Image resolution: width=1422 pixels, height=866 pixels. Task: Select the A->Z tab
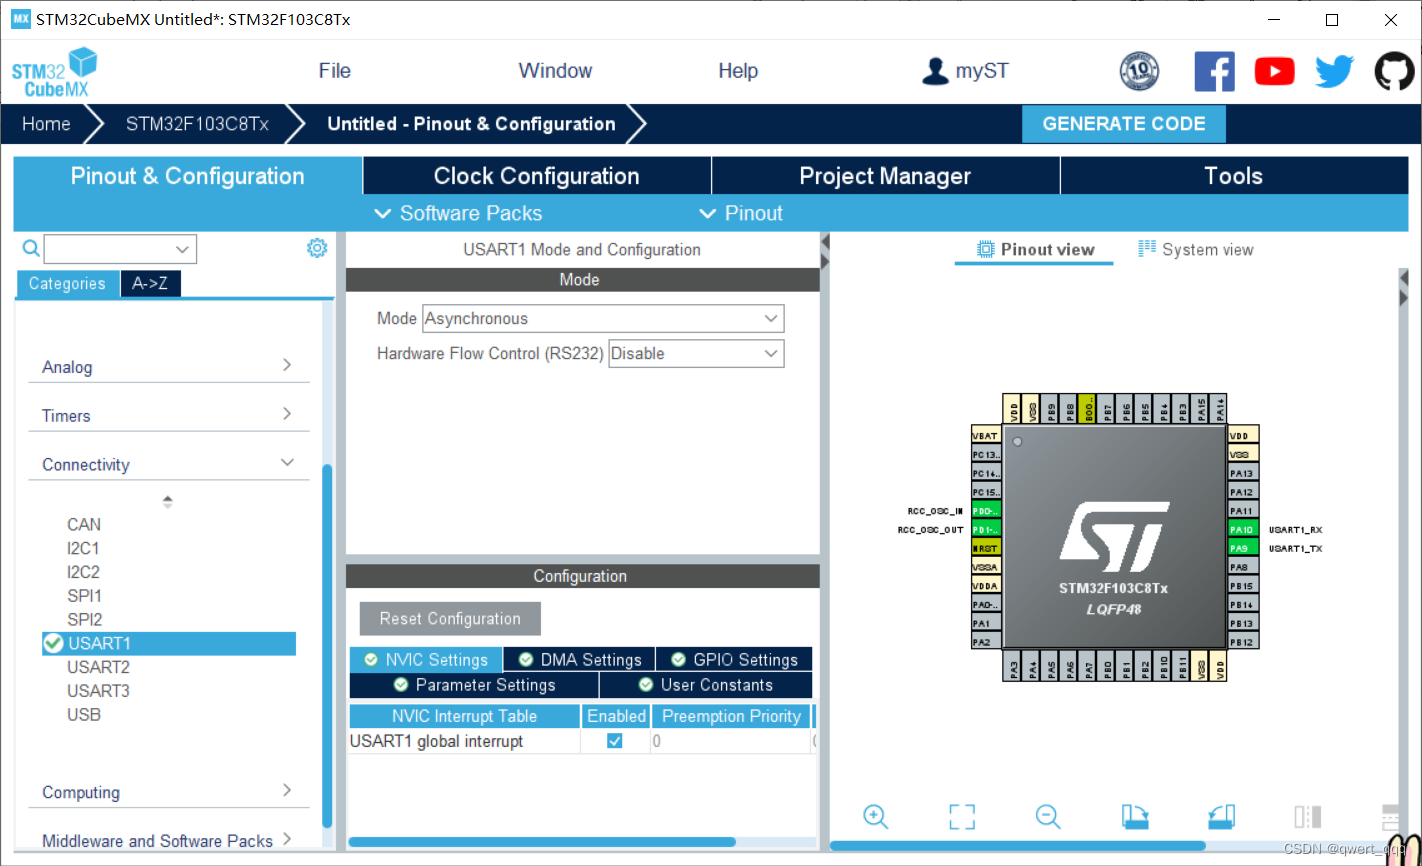[150, 284]
